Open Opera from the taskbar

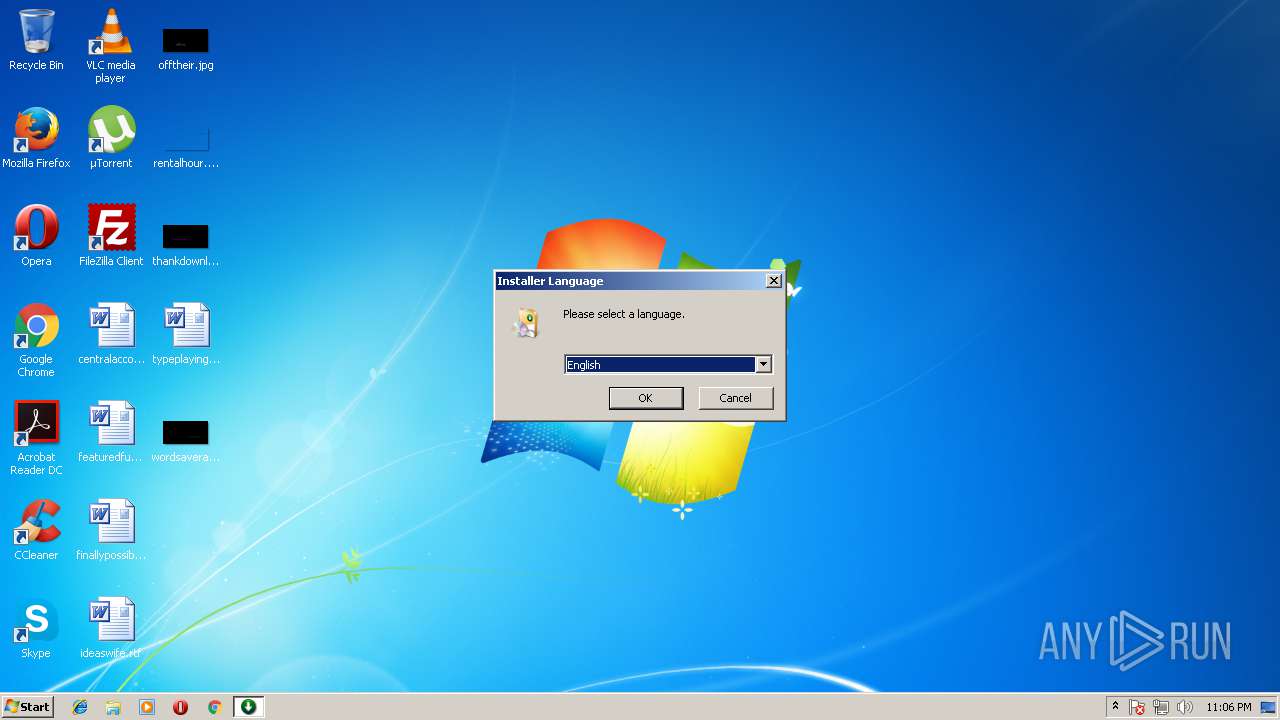[x=180, y=707]
